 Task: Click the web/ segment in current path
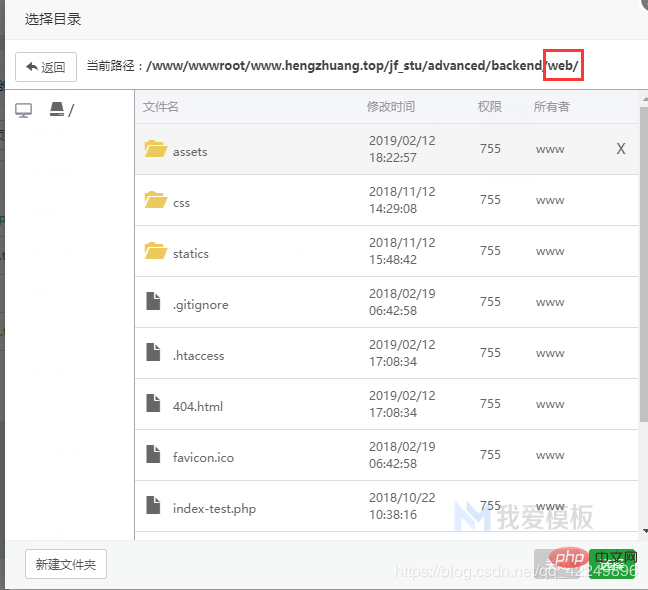563,65
